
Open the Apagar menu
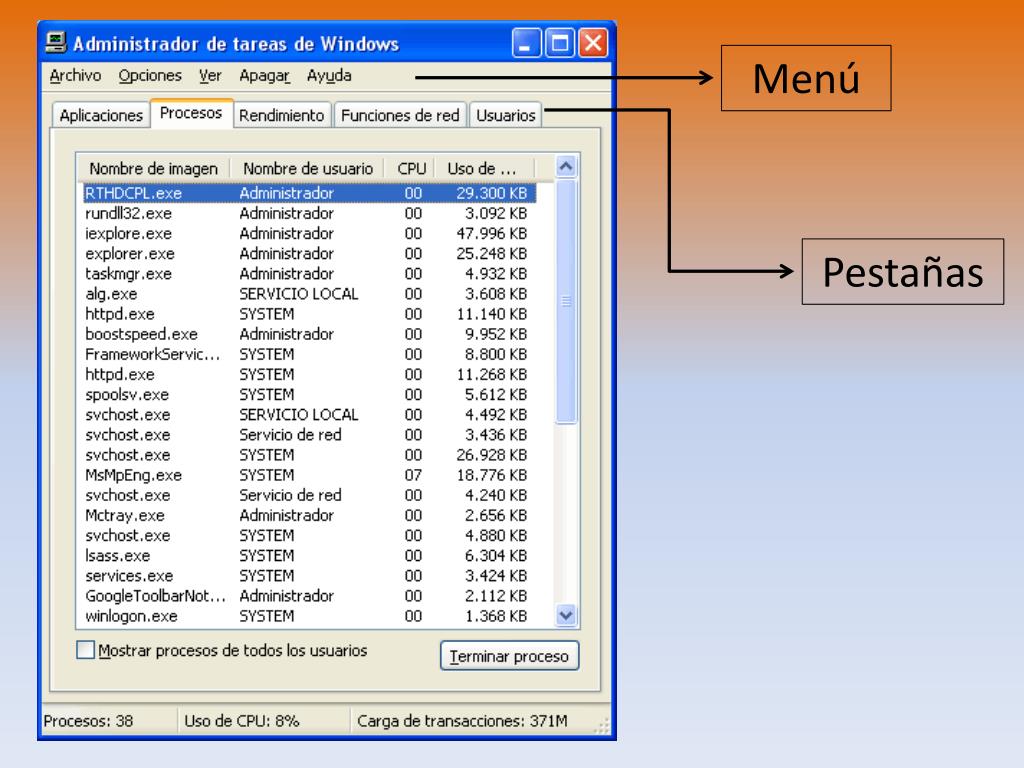pyautogui.click(x=264, y=76)
